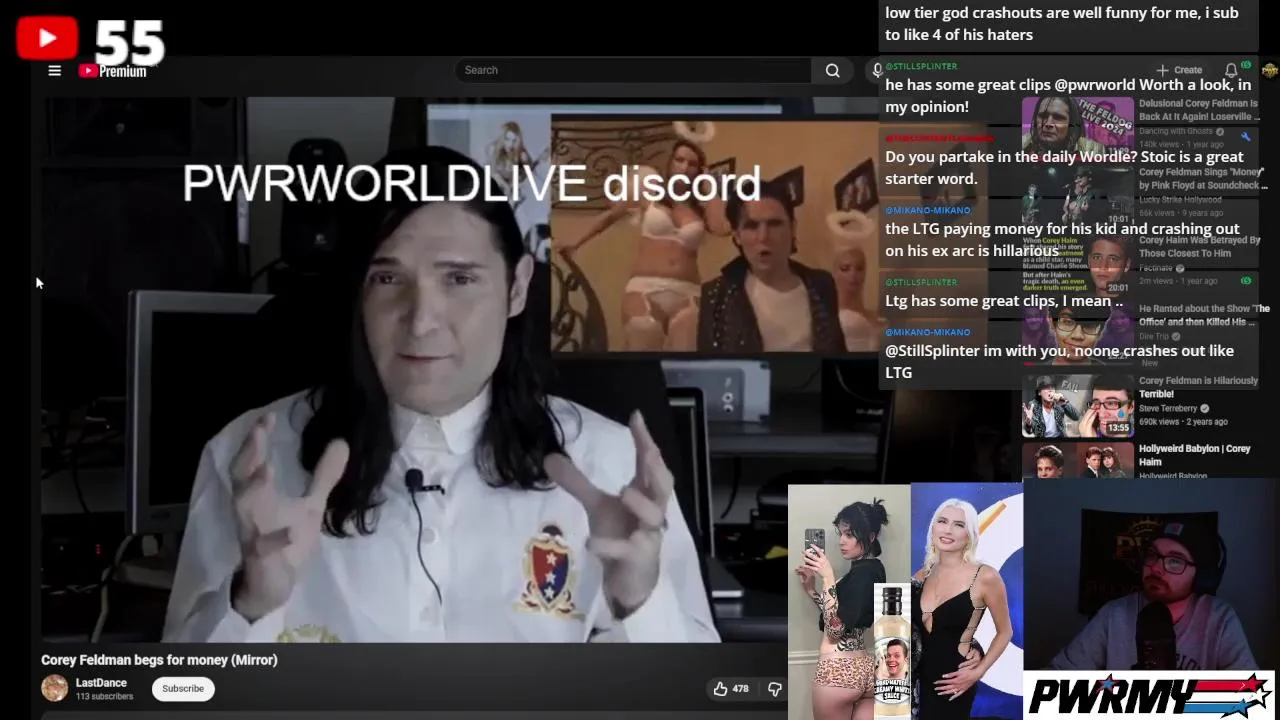The width and height of the screenshot is (1280, 720).
Task: Subscribe to the LastDance channel
Action: click(183, 688)
